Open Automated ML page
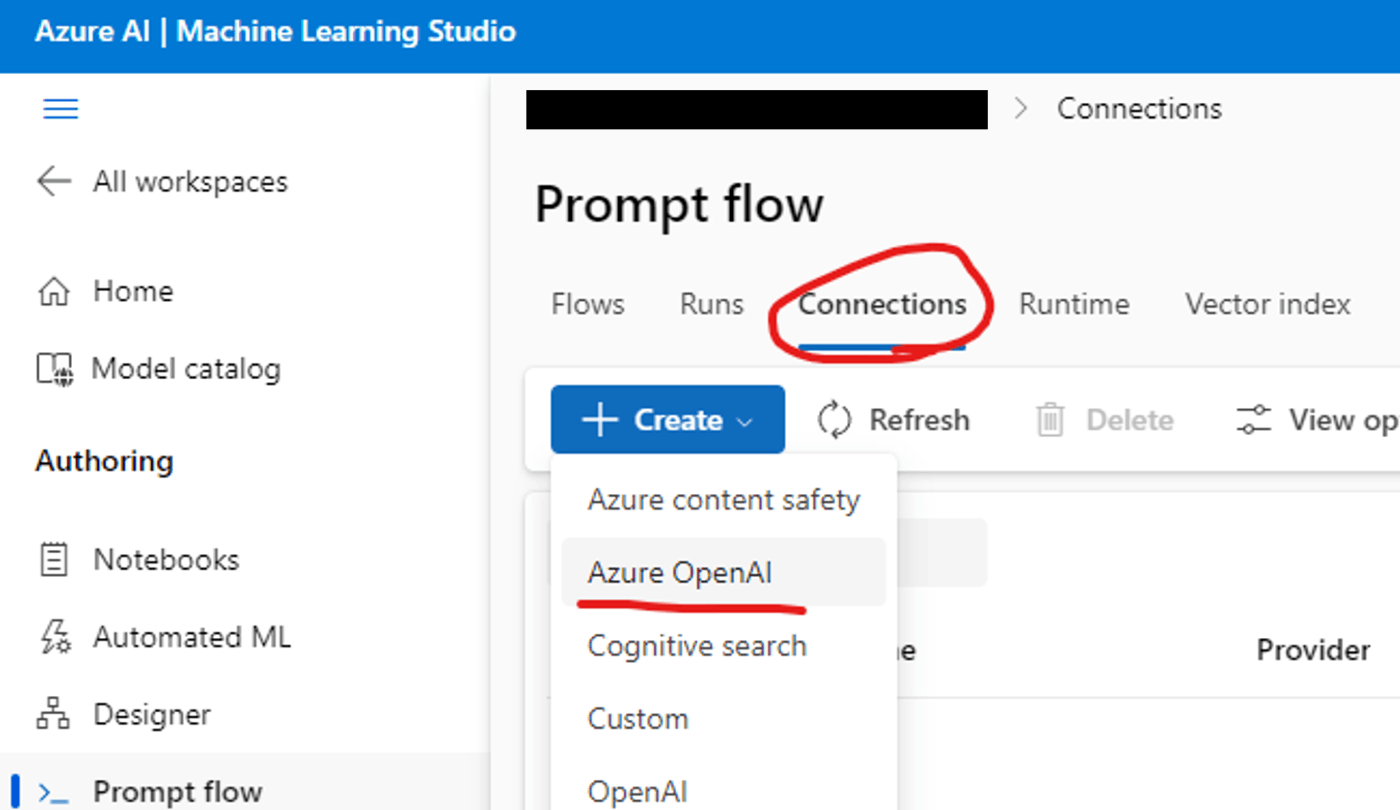 [x=192, y=637]
